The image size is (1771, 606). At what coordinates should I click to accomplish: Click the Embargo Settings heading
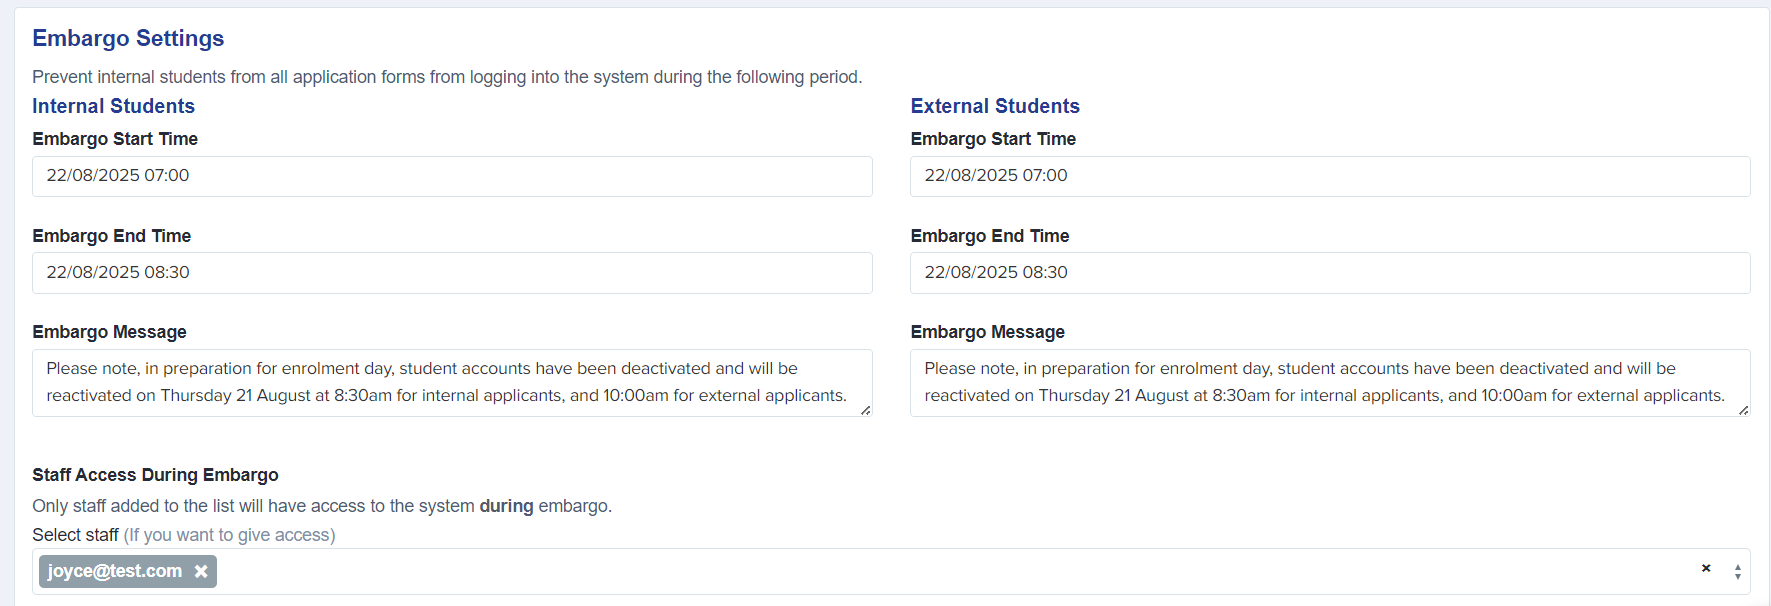tap(128, 38)
